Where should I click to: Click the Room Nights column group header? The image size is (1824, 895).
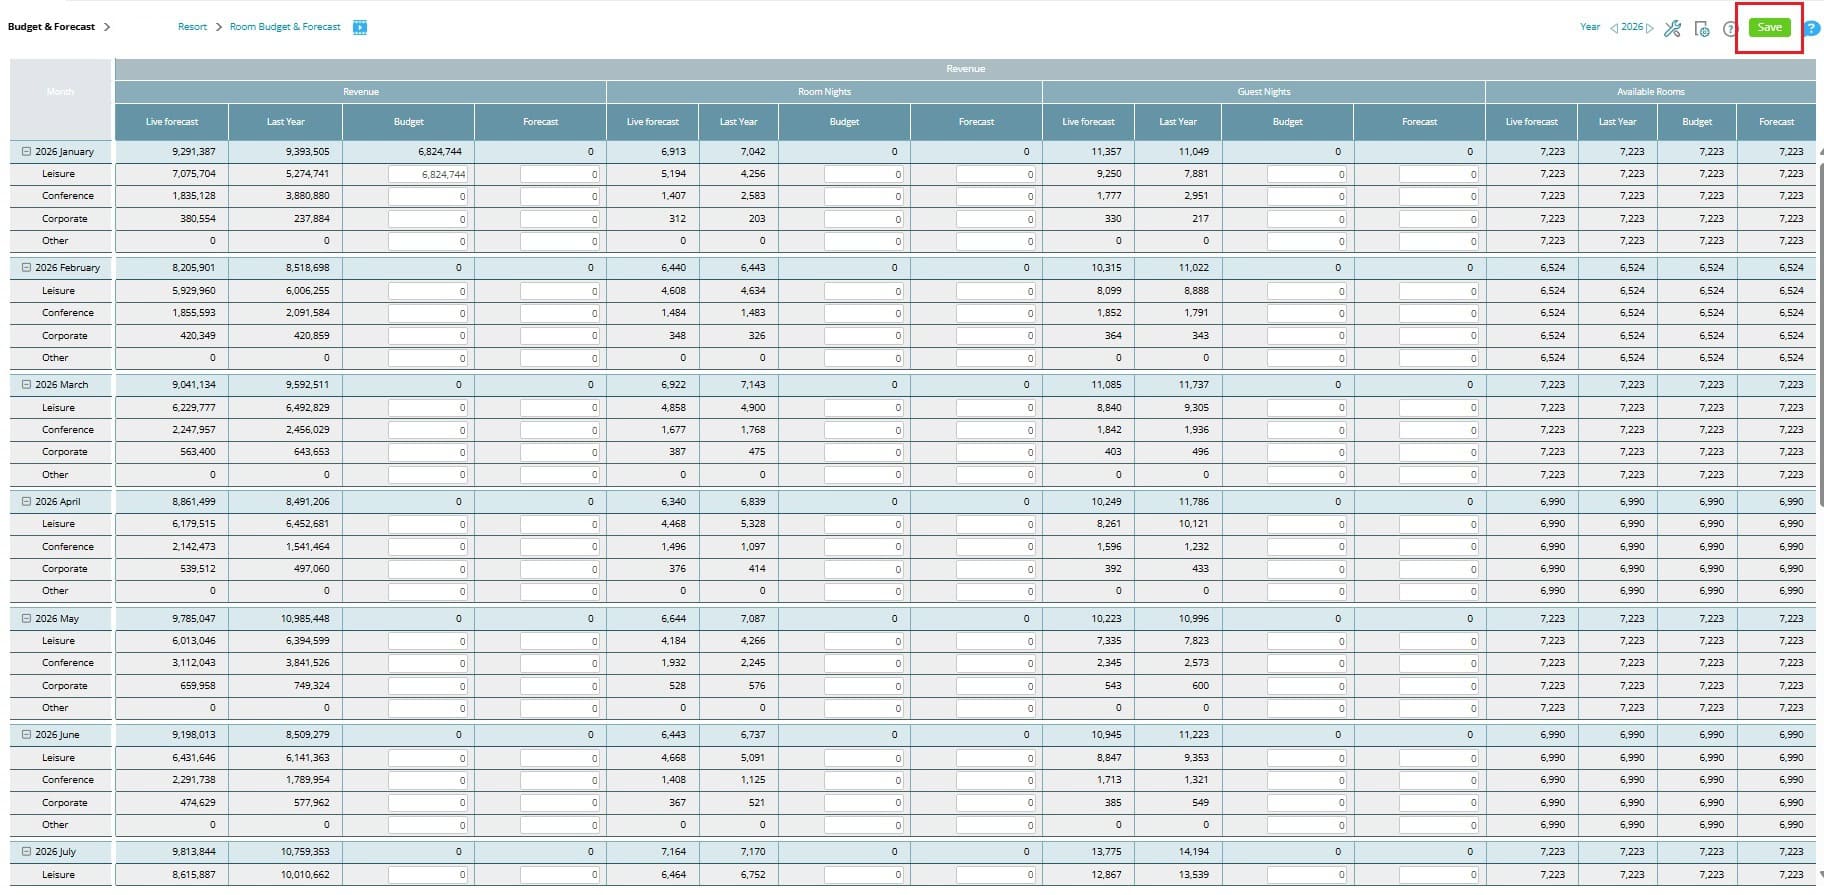(x=824, y=92)
